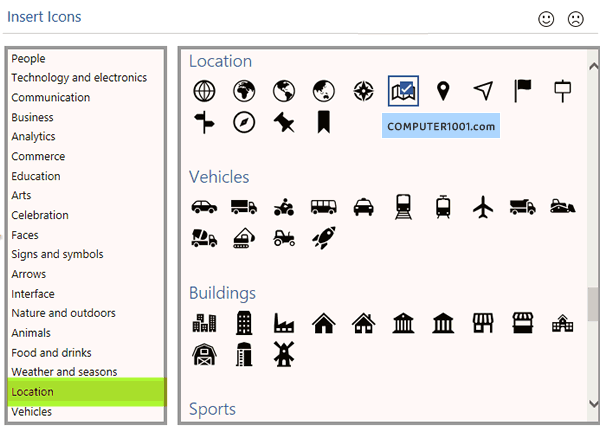Pick the round compass icon
600x426 pixels.
click(244, 122)
